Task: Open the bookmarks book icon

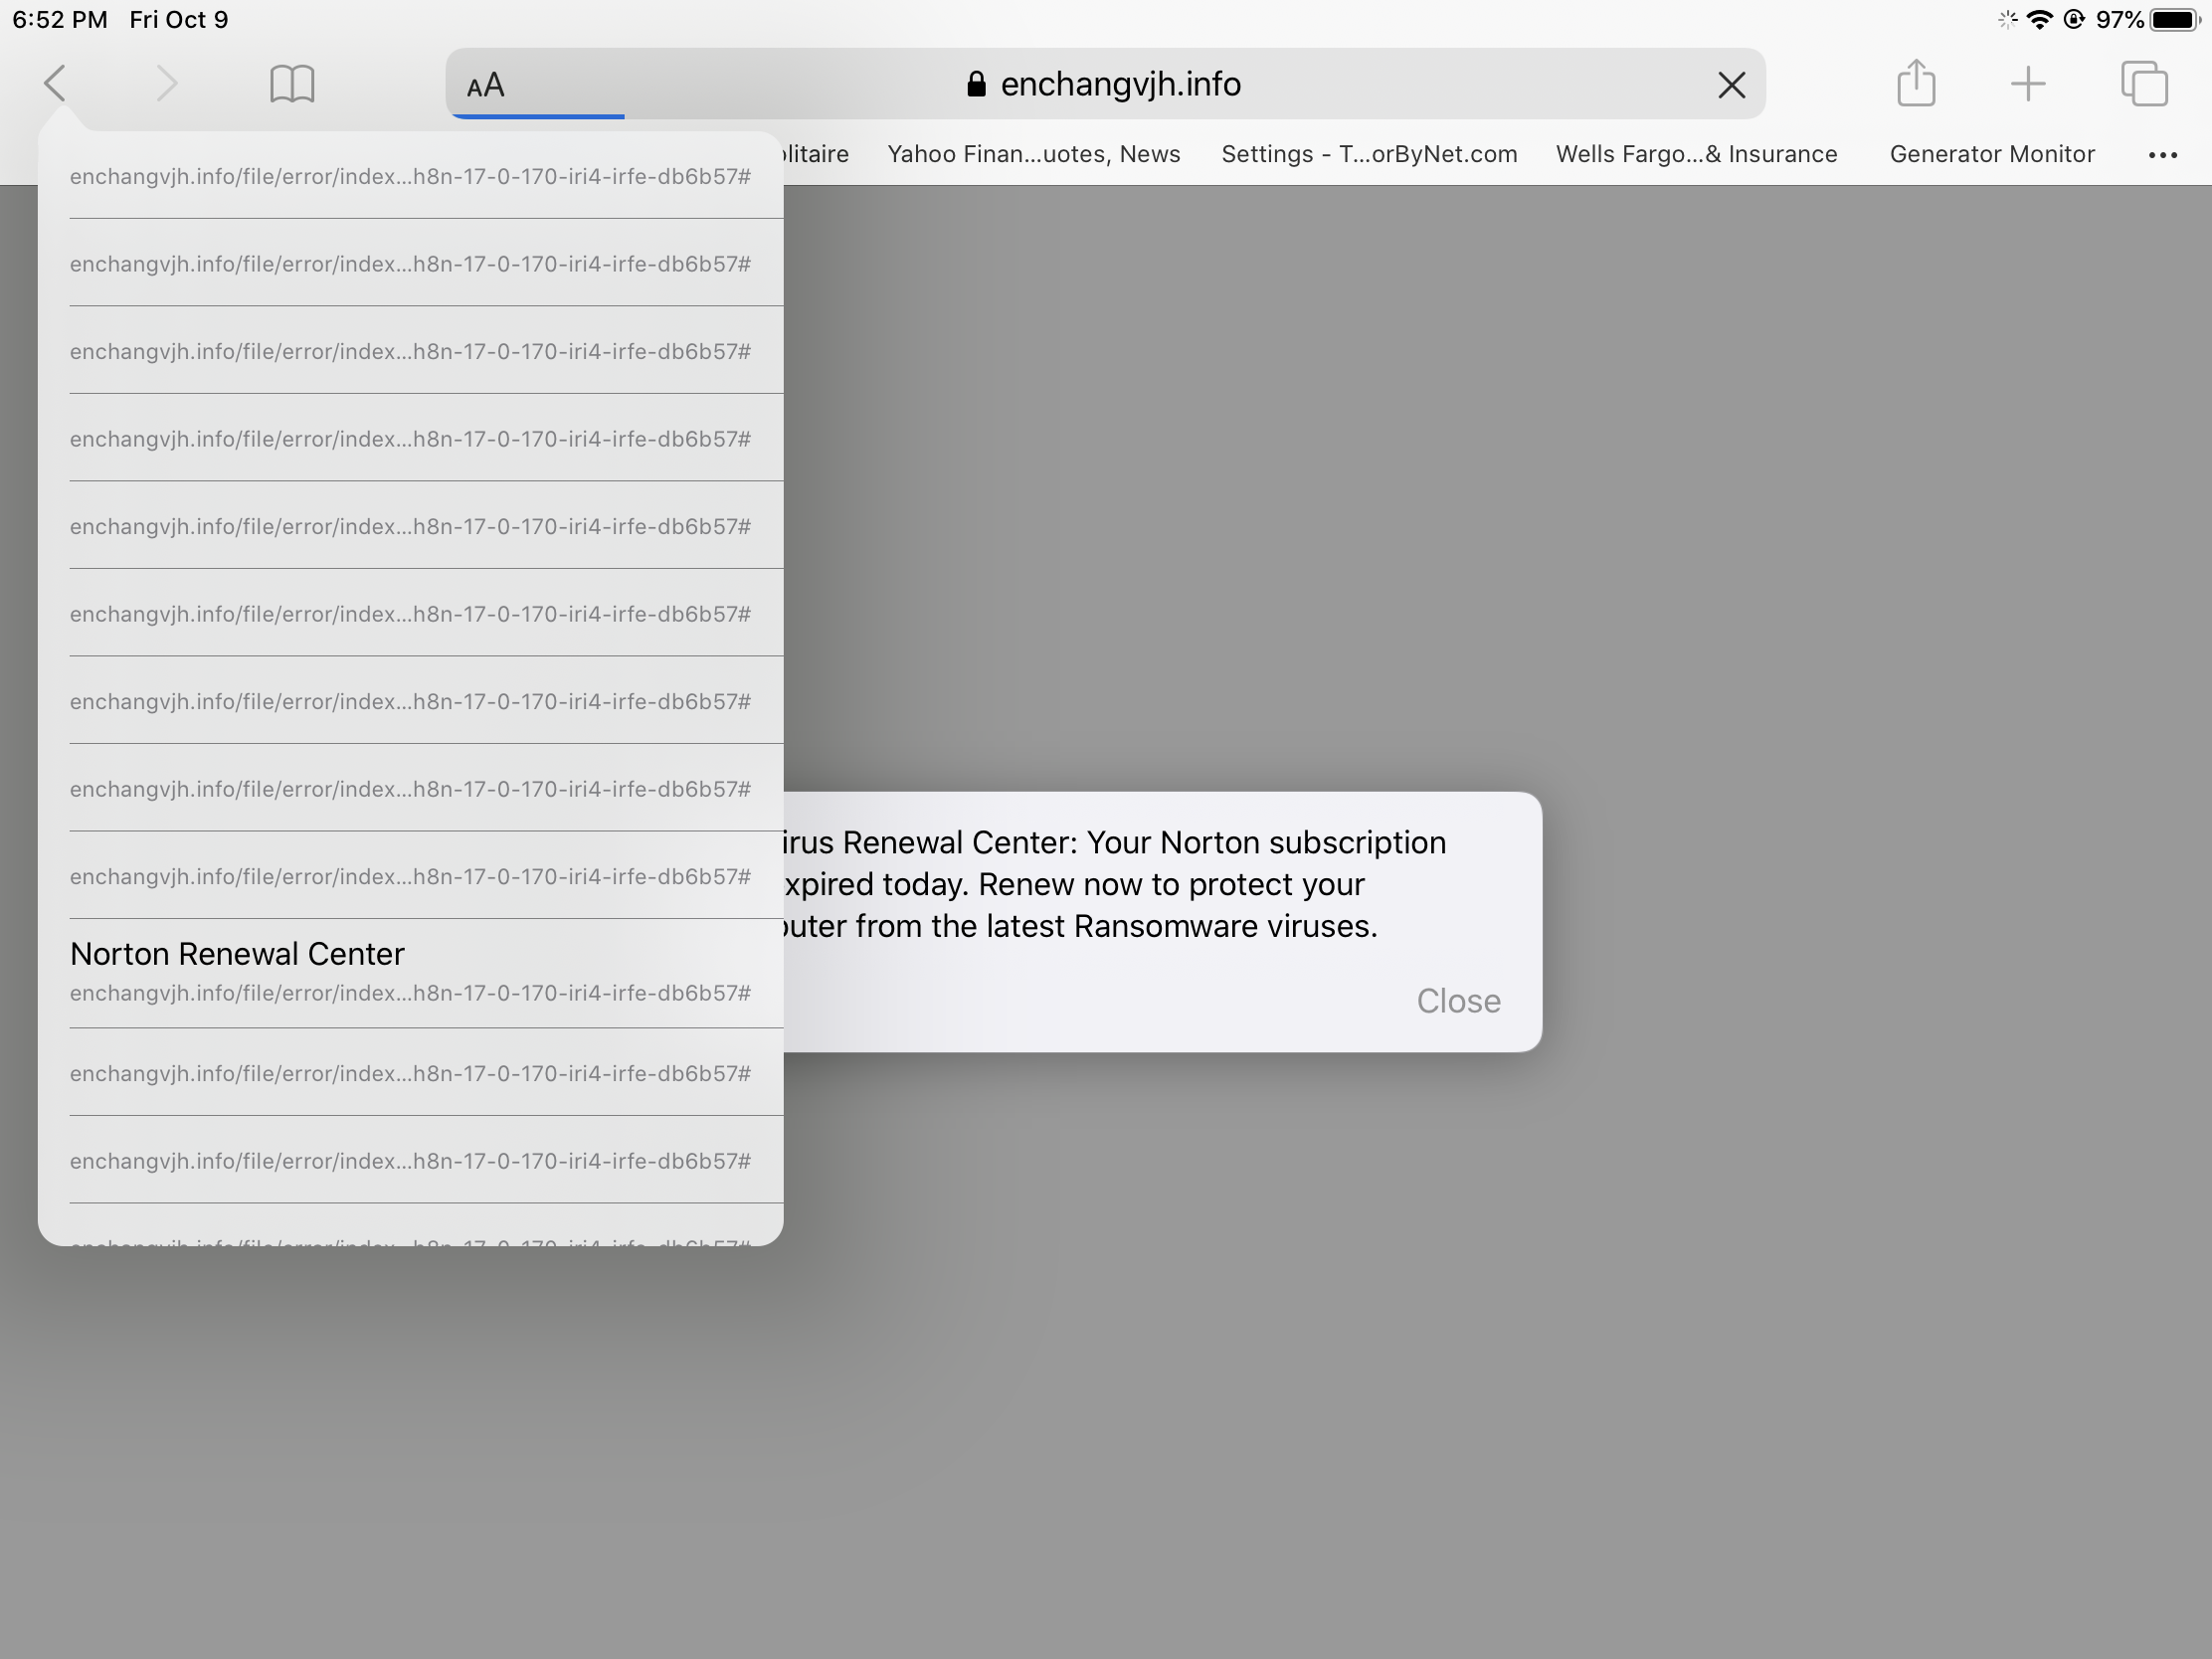Action: click(292, 84)
